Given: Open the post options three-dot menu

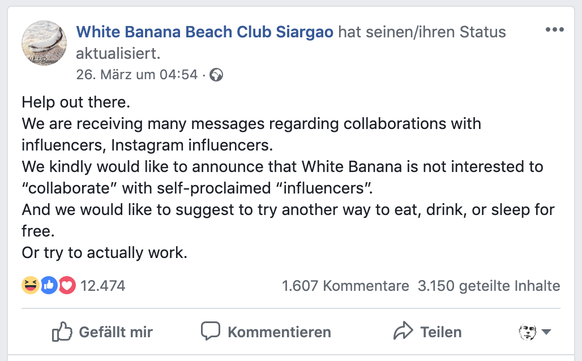Looking at the screenshot, I should click(x=555, y=30).
